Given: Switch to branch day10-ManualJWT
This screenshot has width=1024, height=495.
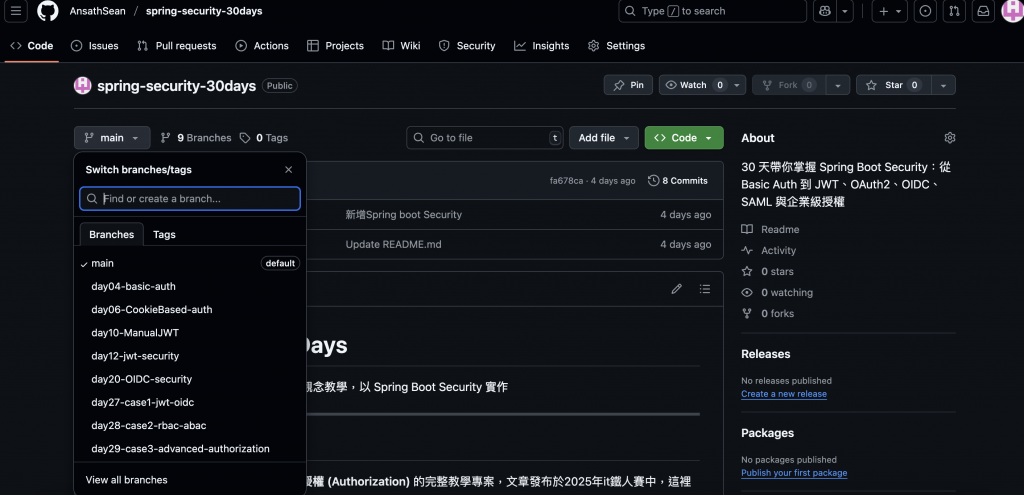Looking at the screenshot, I should point(190,333).
